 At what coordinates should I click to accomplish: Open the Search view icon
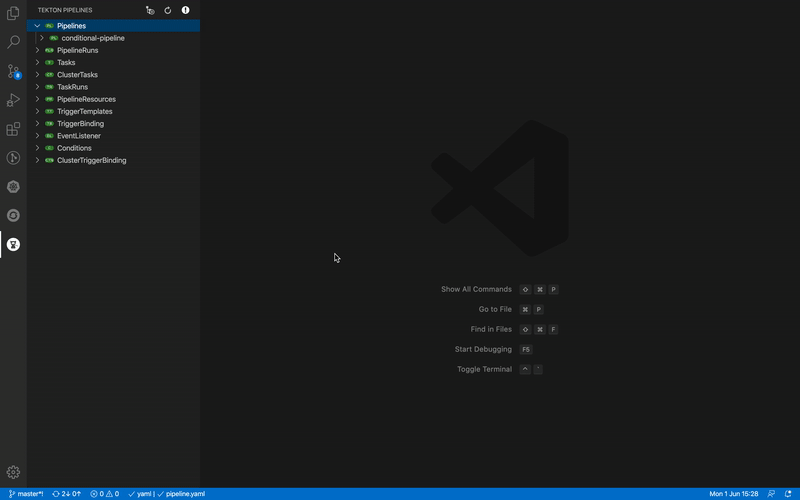coord(13,42)
